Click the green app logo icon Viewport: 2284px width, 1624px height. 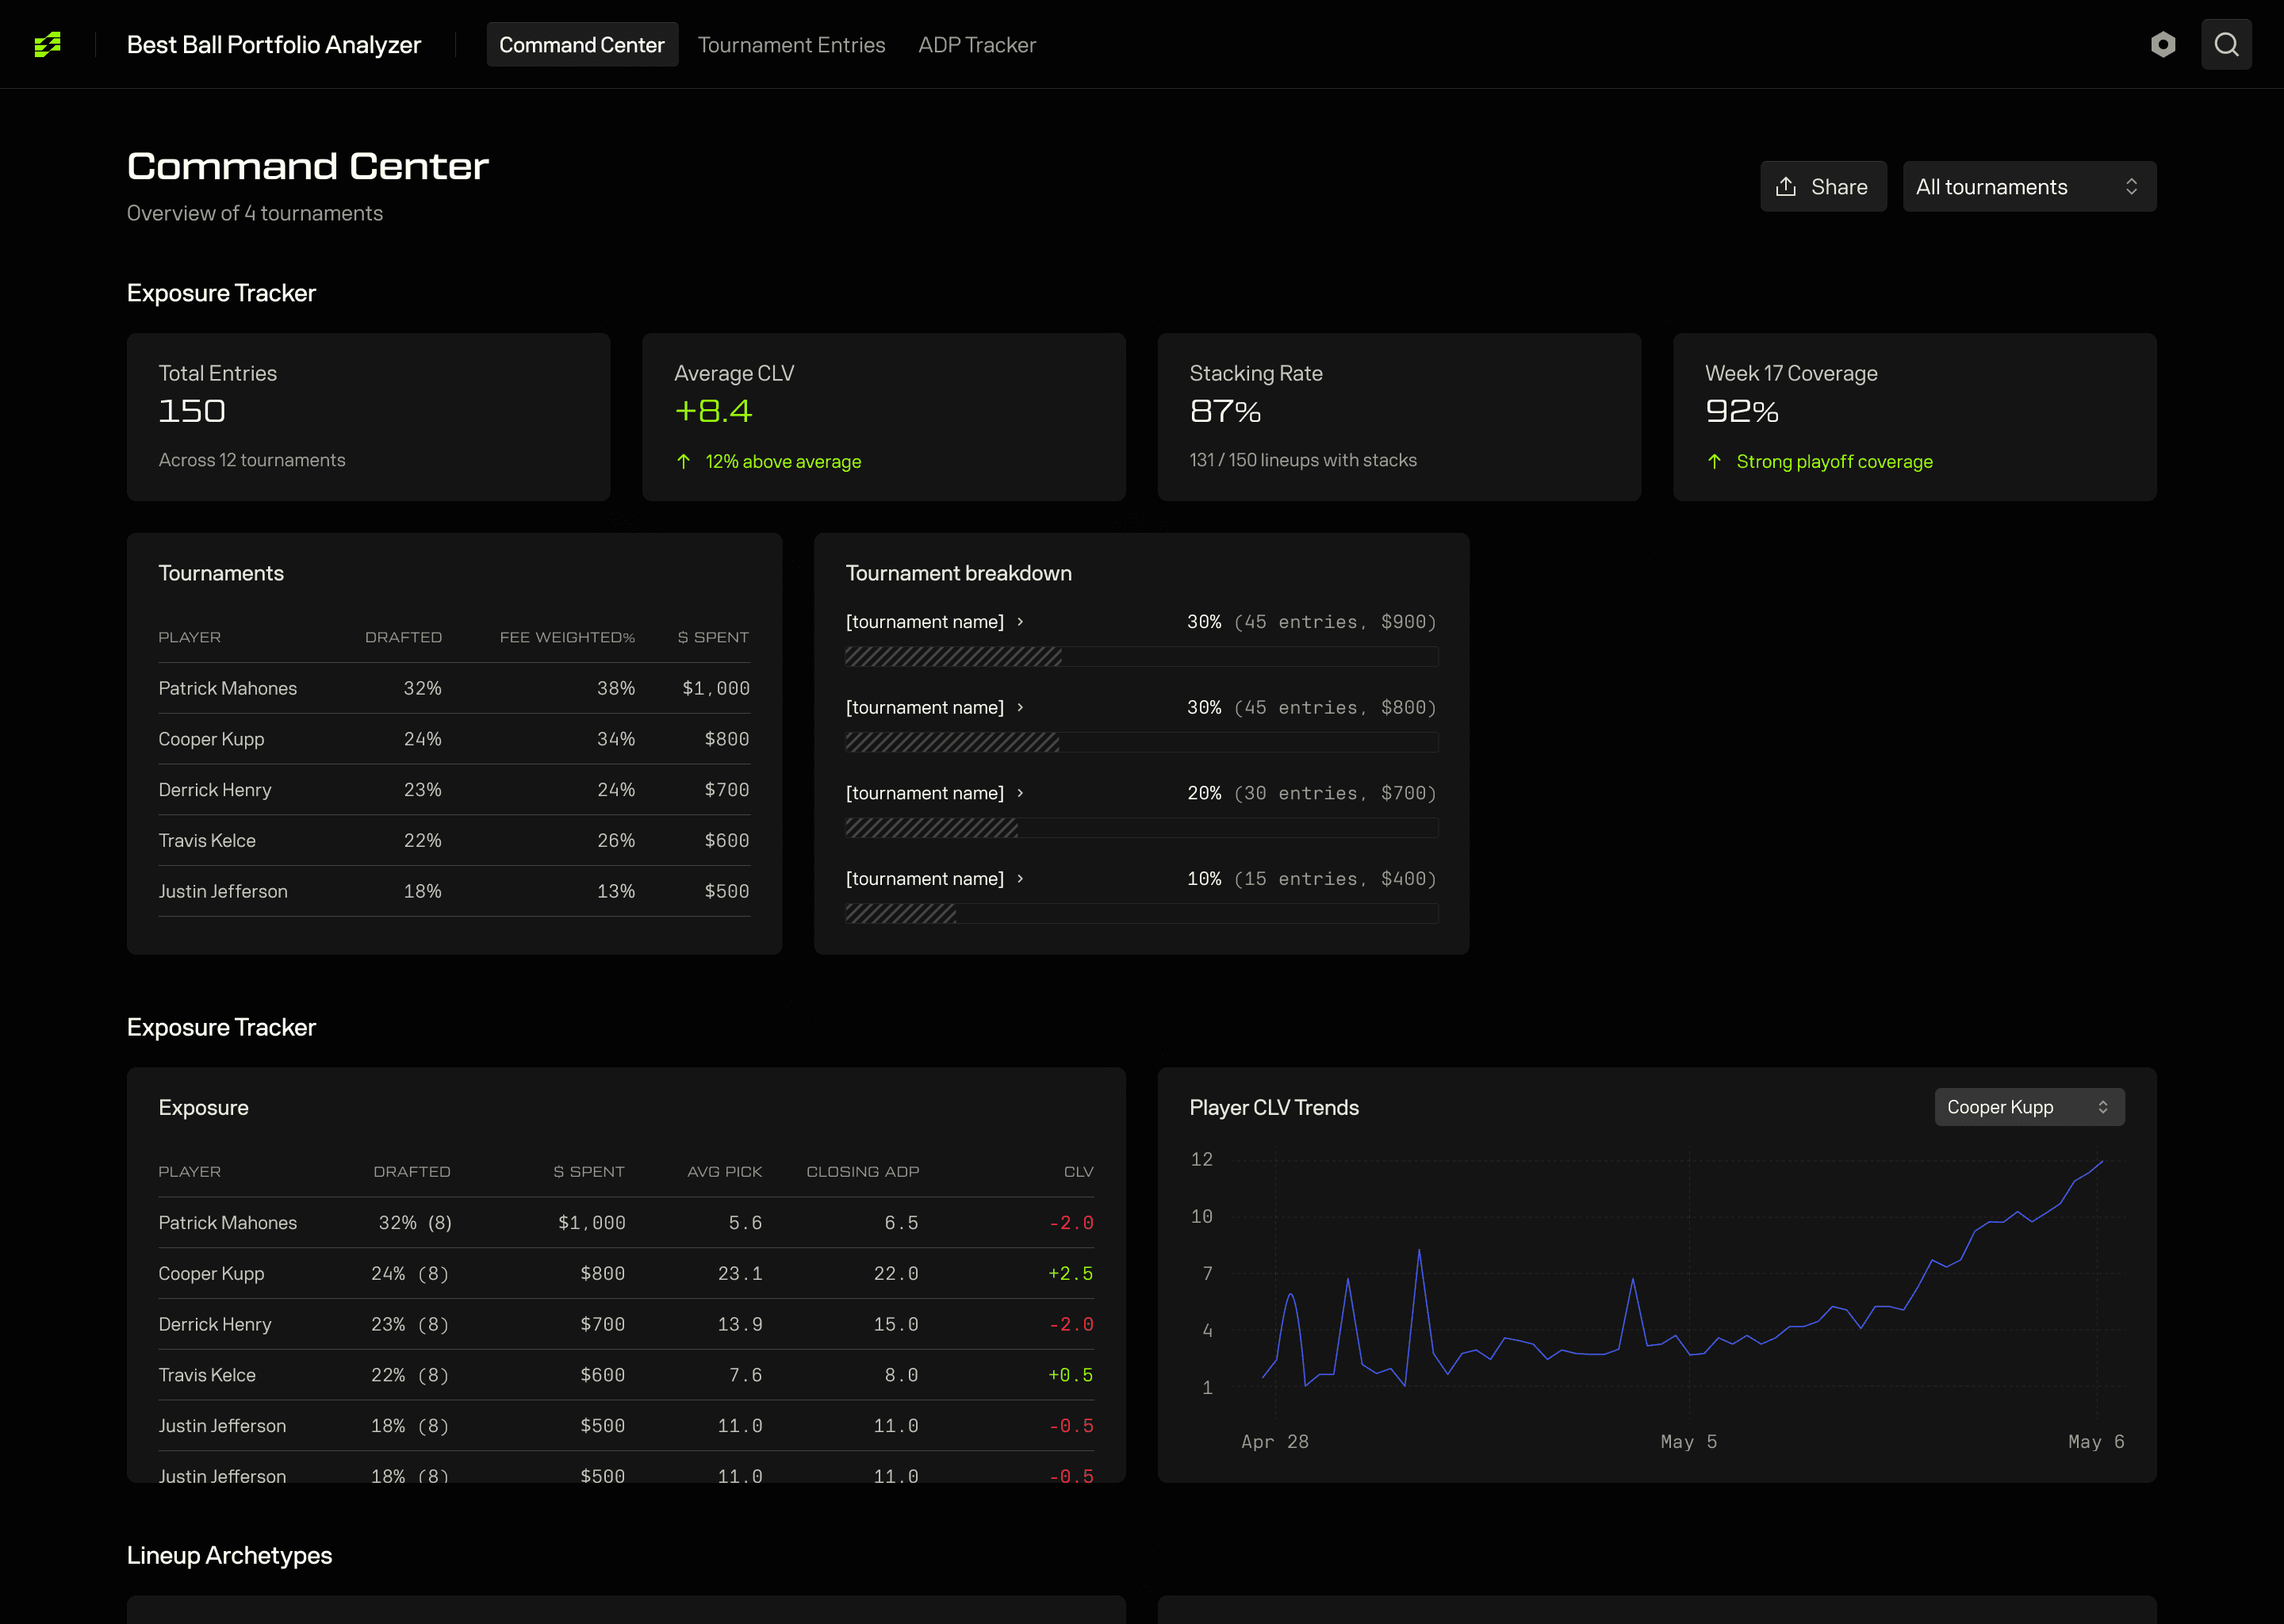(x=47, y=44)
